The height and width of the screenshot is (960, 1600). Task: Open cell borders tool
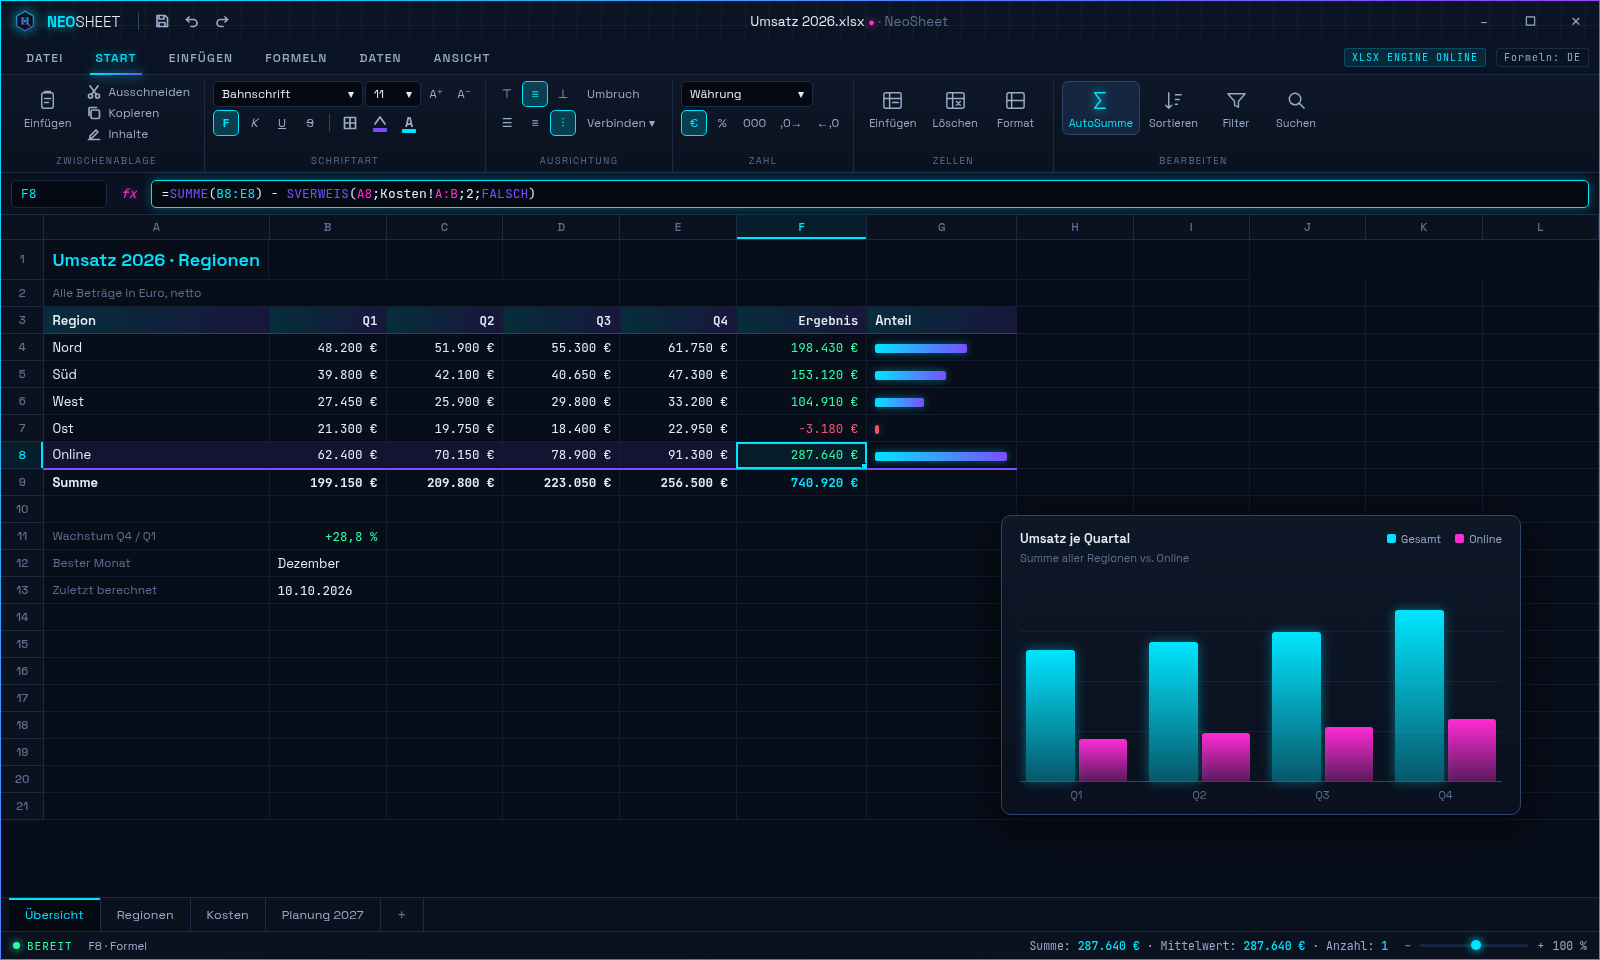pos(350,123)
